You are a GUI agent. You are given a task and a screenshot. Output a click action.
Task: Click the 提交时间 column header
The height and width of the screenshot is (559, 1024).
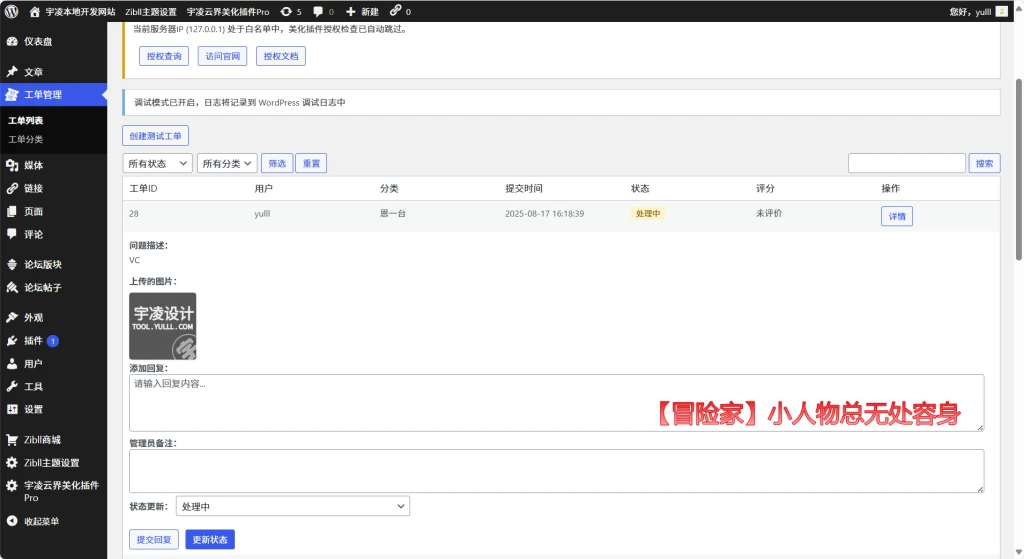click(524, 188)
